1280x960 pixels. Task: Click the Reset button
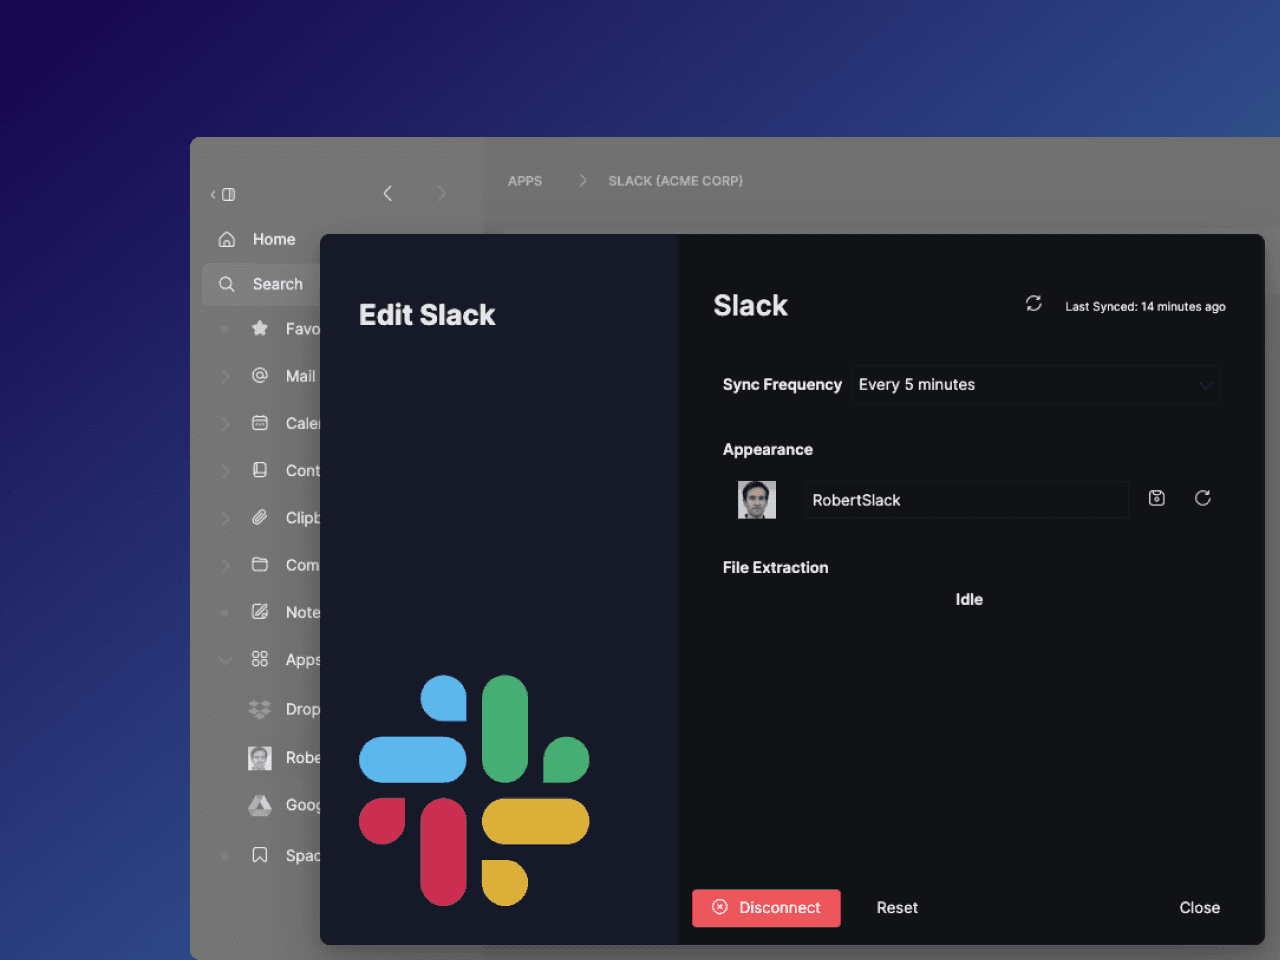point(897,908)
